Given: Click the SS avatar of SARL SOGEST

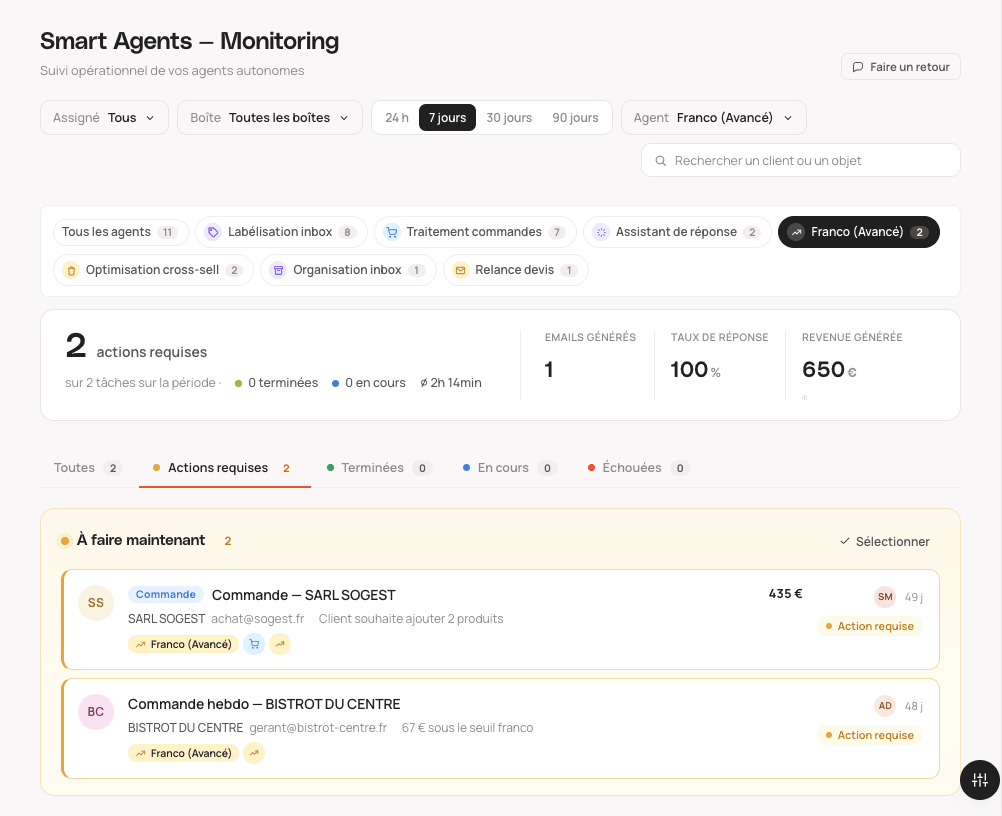Looking at the screenshot, I should [x=96, y=603].
